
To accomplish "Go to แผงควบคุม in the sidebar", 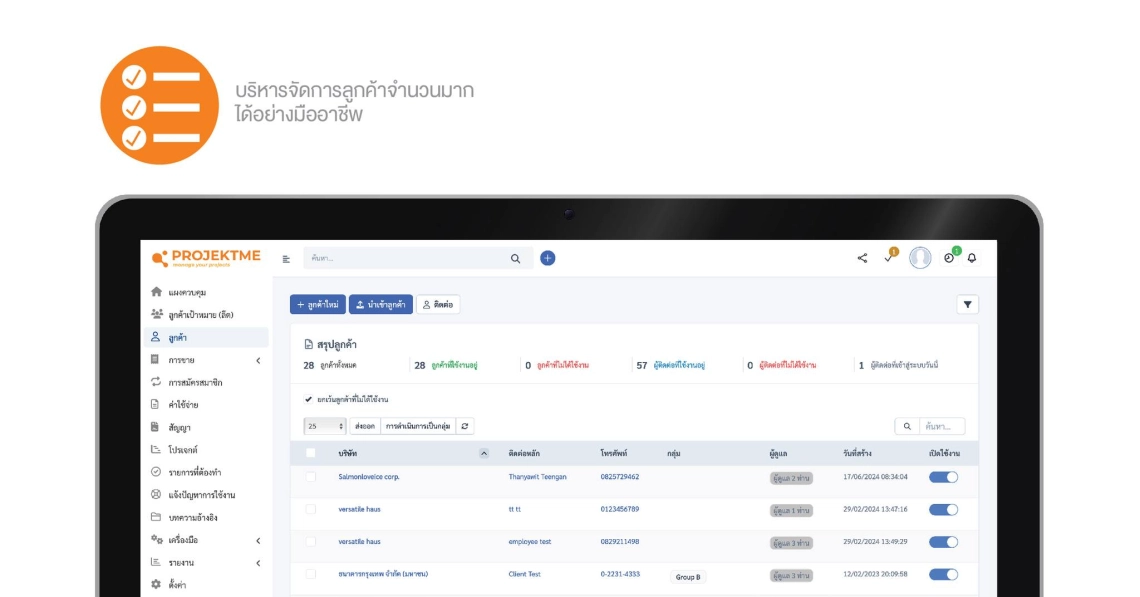I will (188, 292).
